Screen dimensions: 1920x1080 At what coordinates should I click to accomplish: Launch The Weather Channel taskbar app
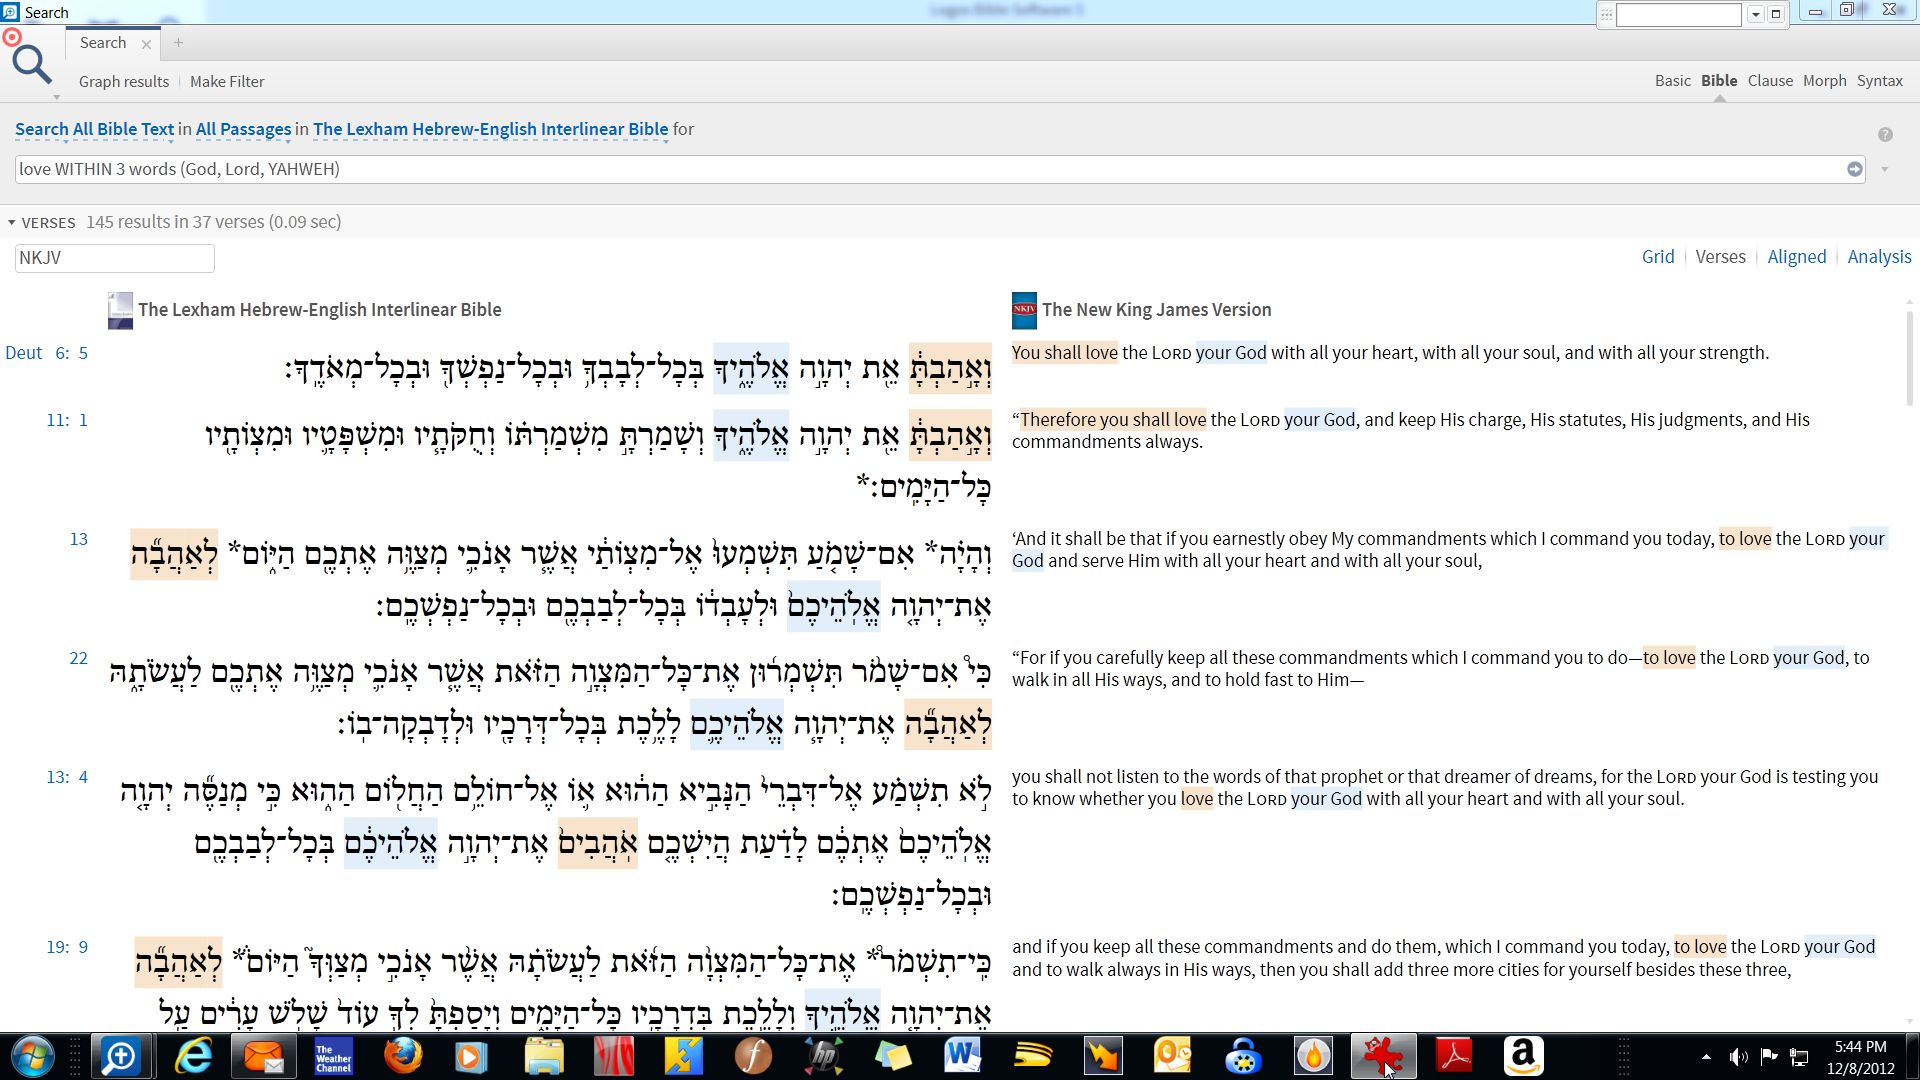click(x=333, y=1057)
